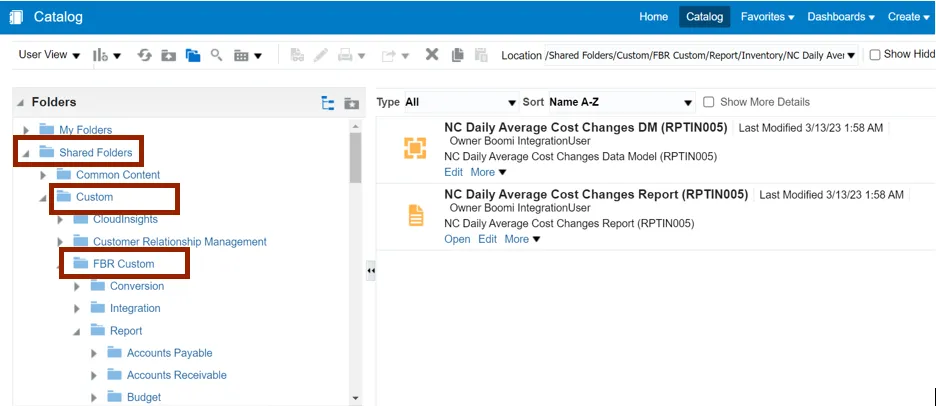
Task: Click the Copy icon in the toolbar
Action: tap(457, 55)
